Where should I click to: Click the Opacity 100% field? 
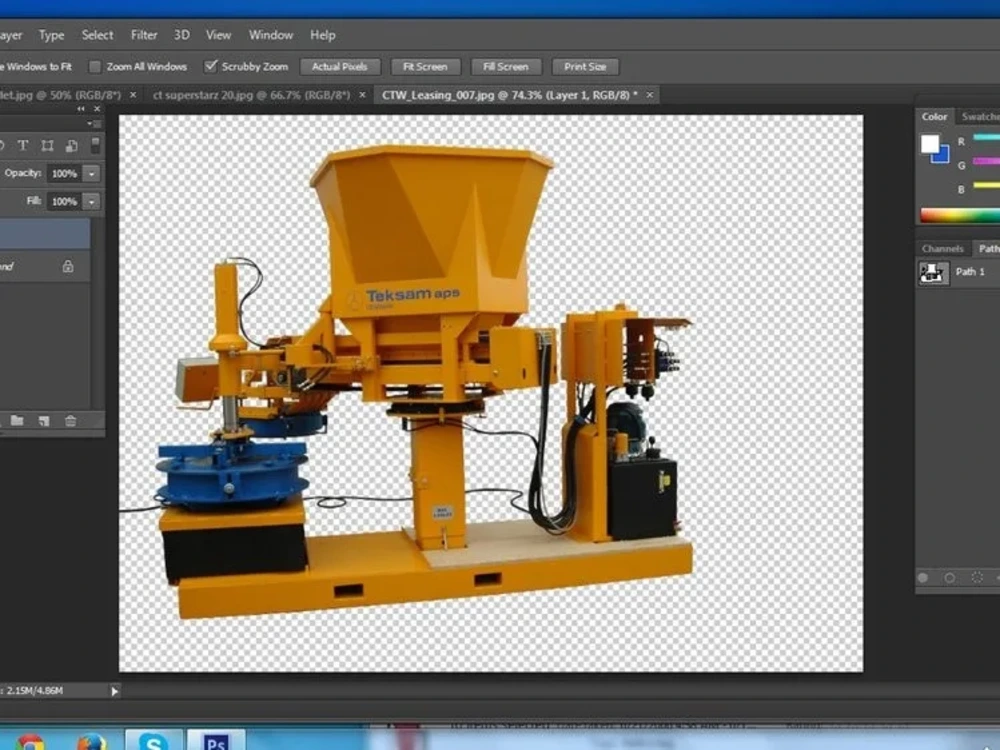[64, 173]
